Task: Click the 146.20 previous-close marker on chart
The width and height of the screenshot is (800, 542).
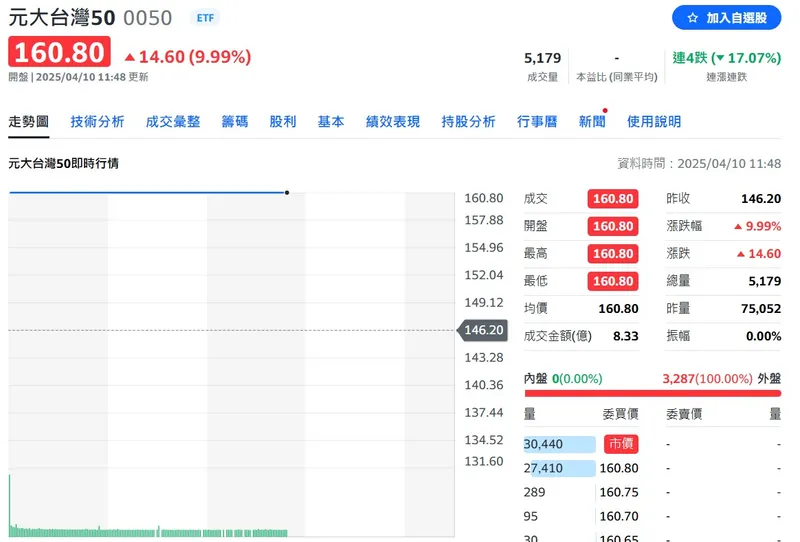Action: (x=483, y=330)
